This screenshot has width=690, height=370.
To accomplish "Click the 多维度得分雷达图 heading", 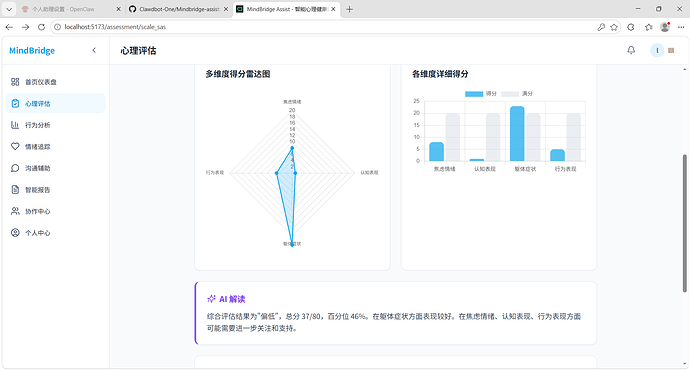I will click(238, 74).
